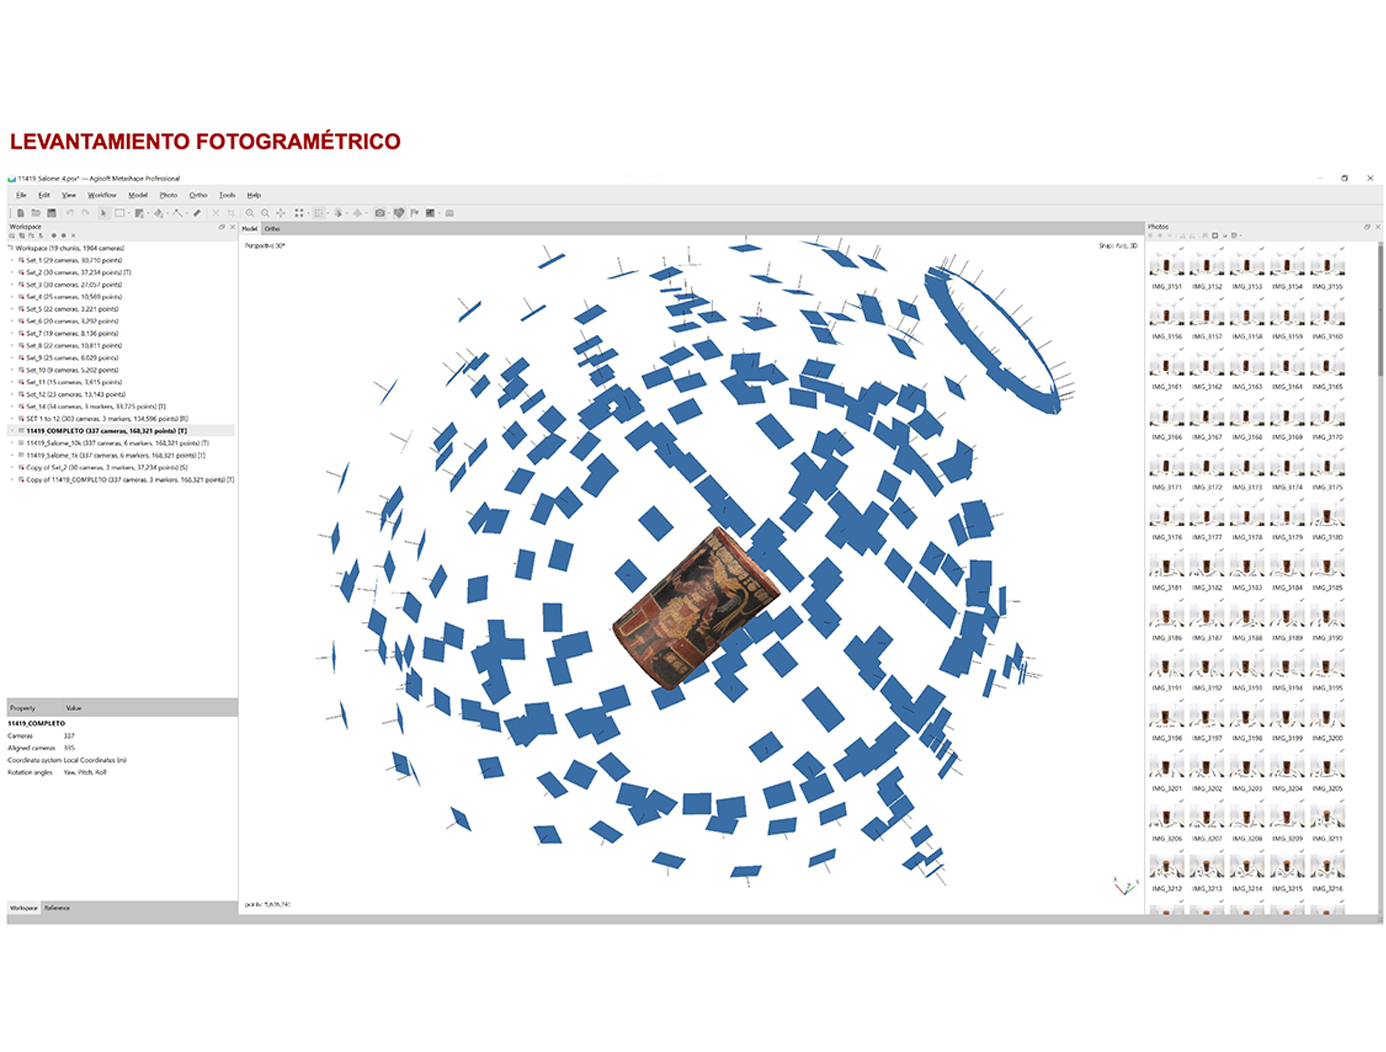Open the Workflow menu
Screen dimensions: 1386x1052
pyautogui.click(x=102, y=195)
